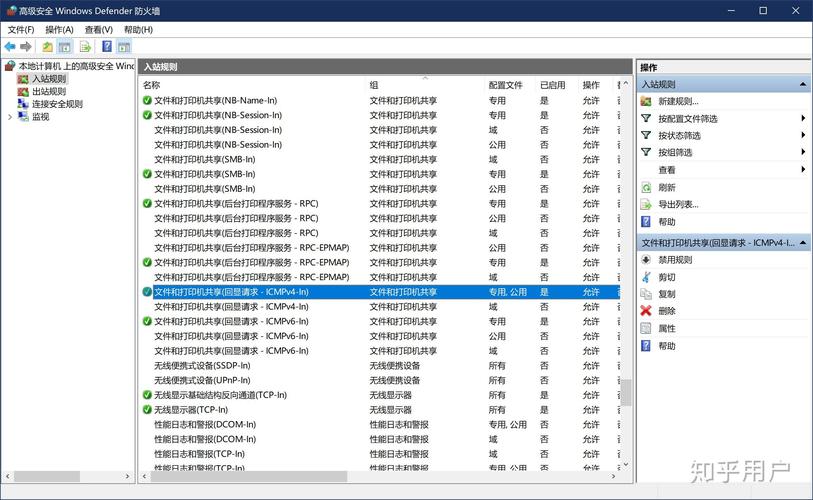Click the blue Help toolbar icon
This screenshot has width=813, height=500.
click(107, 47)
